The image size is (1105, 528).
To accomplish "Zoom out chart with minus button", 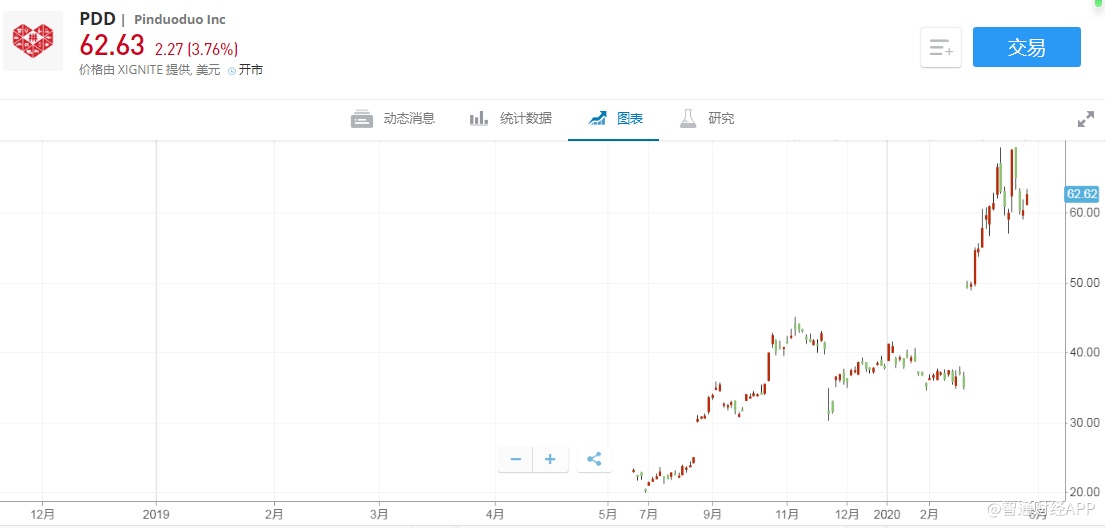I will pyautogui.click(x=516, y=459).
